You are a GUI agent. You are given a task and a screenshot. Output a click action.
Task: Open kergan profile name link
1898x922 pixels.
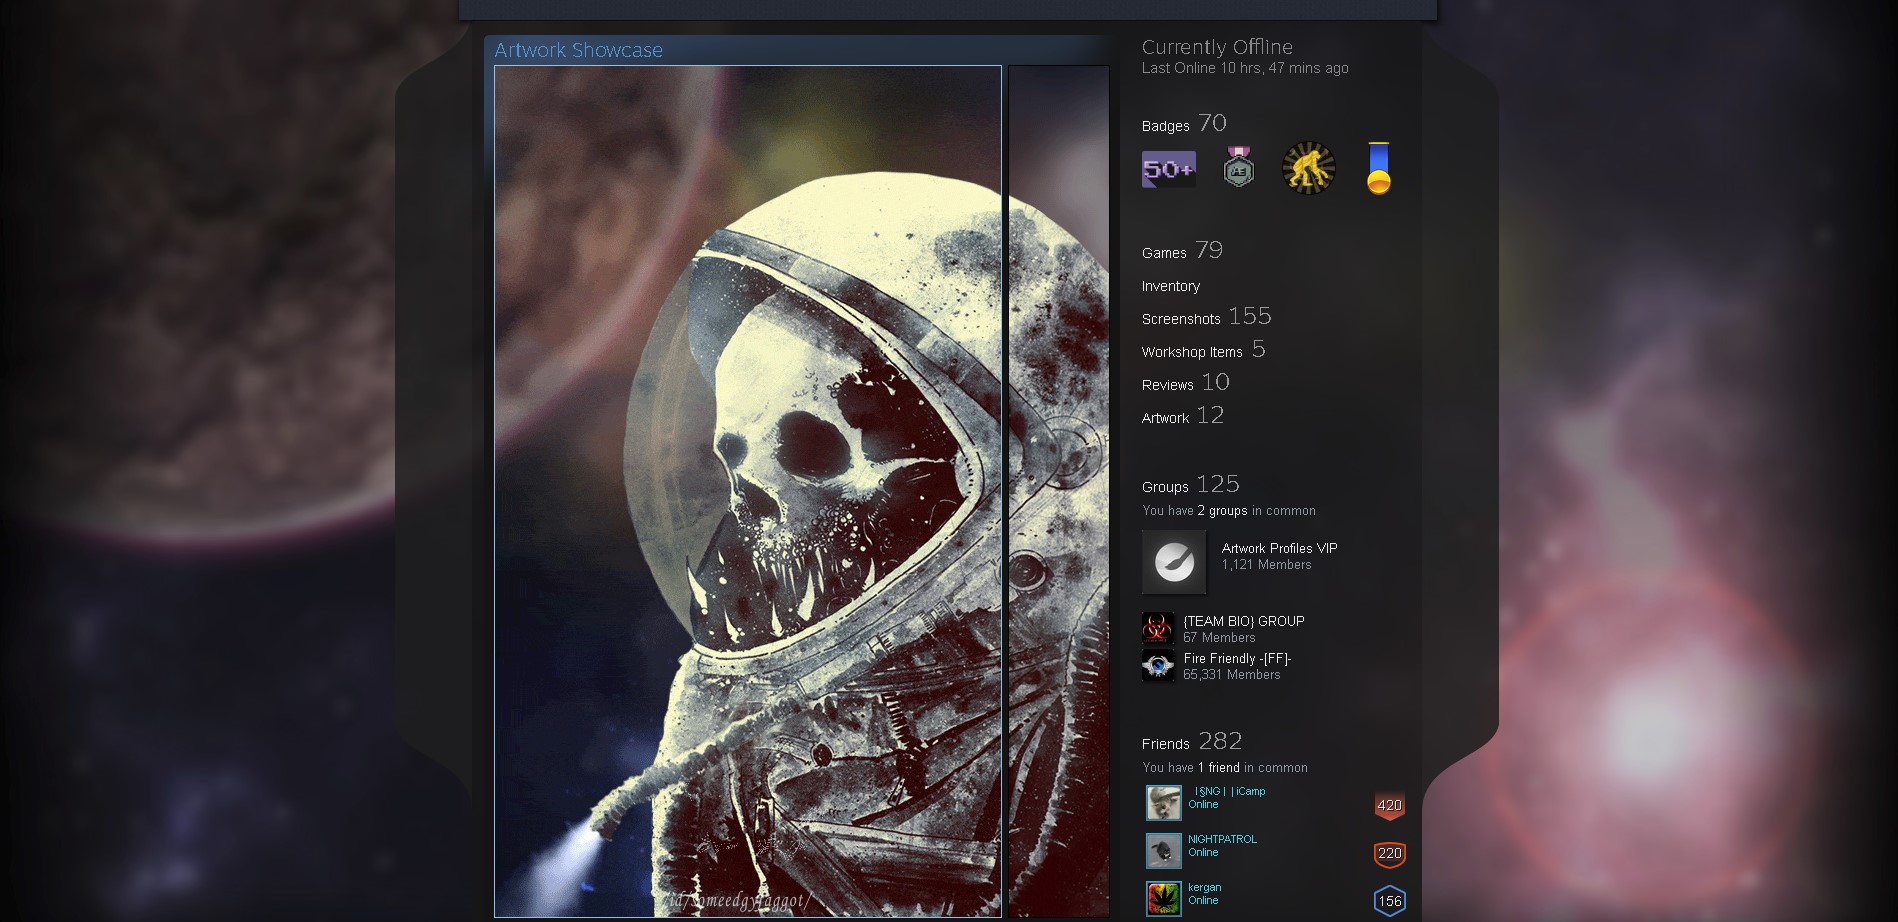click(x=1204, y=887)
